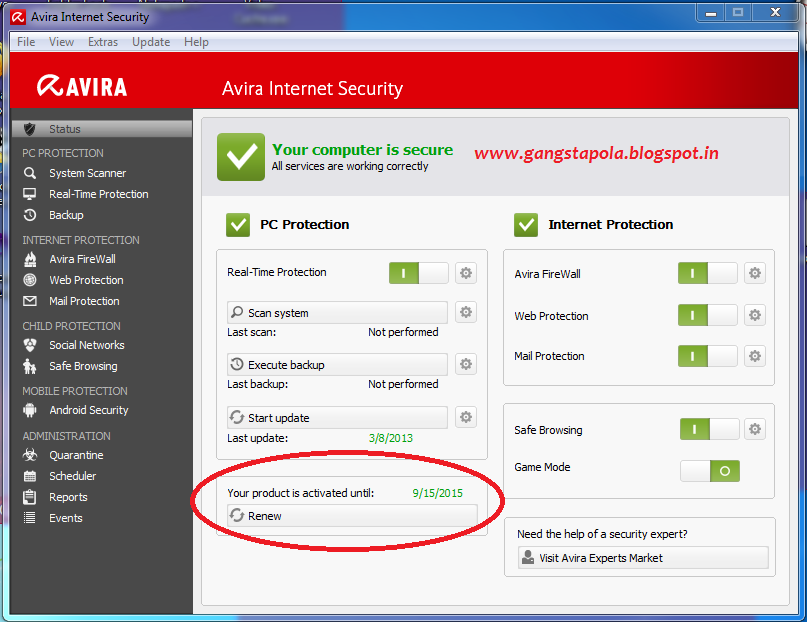This screenshot has height=622, width=807.
Task: Open the View menu
Action: tap(61, 42)
